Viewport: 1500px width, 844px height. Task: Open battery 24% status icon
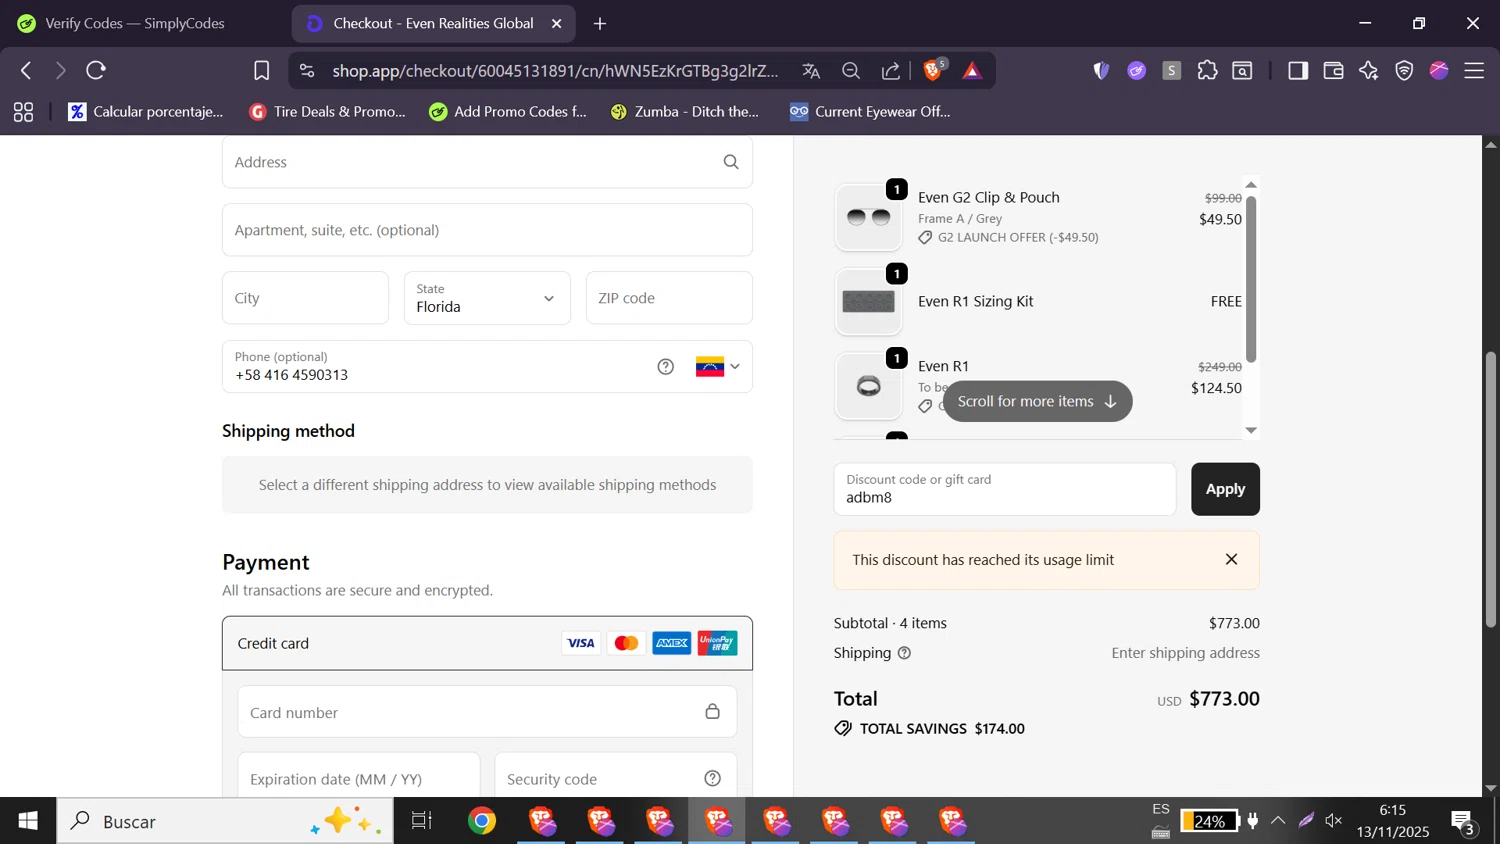click(1209, 821)
